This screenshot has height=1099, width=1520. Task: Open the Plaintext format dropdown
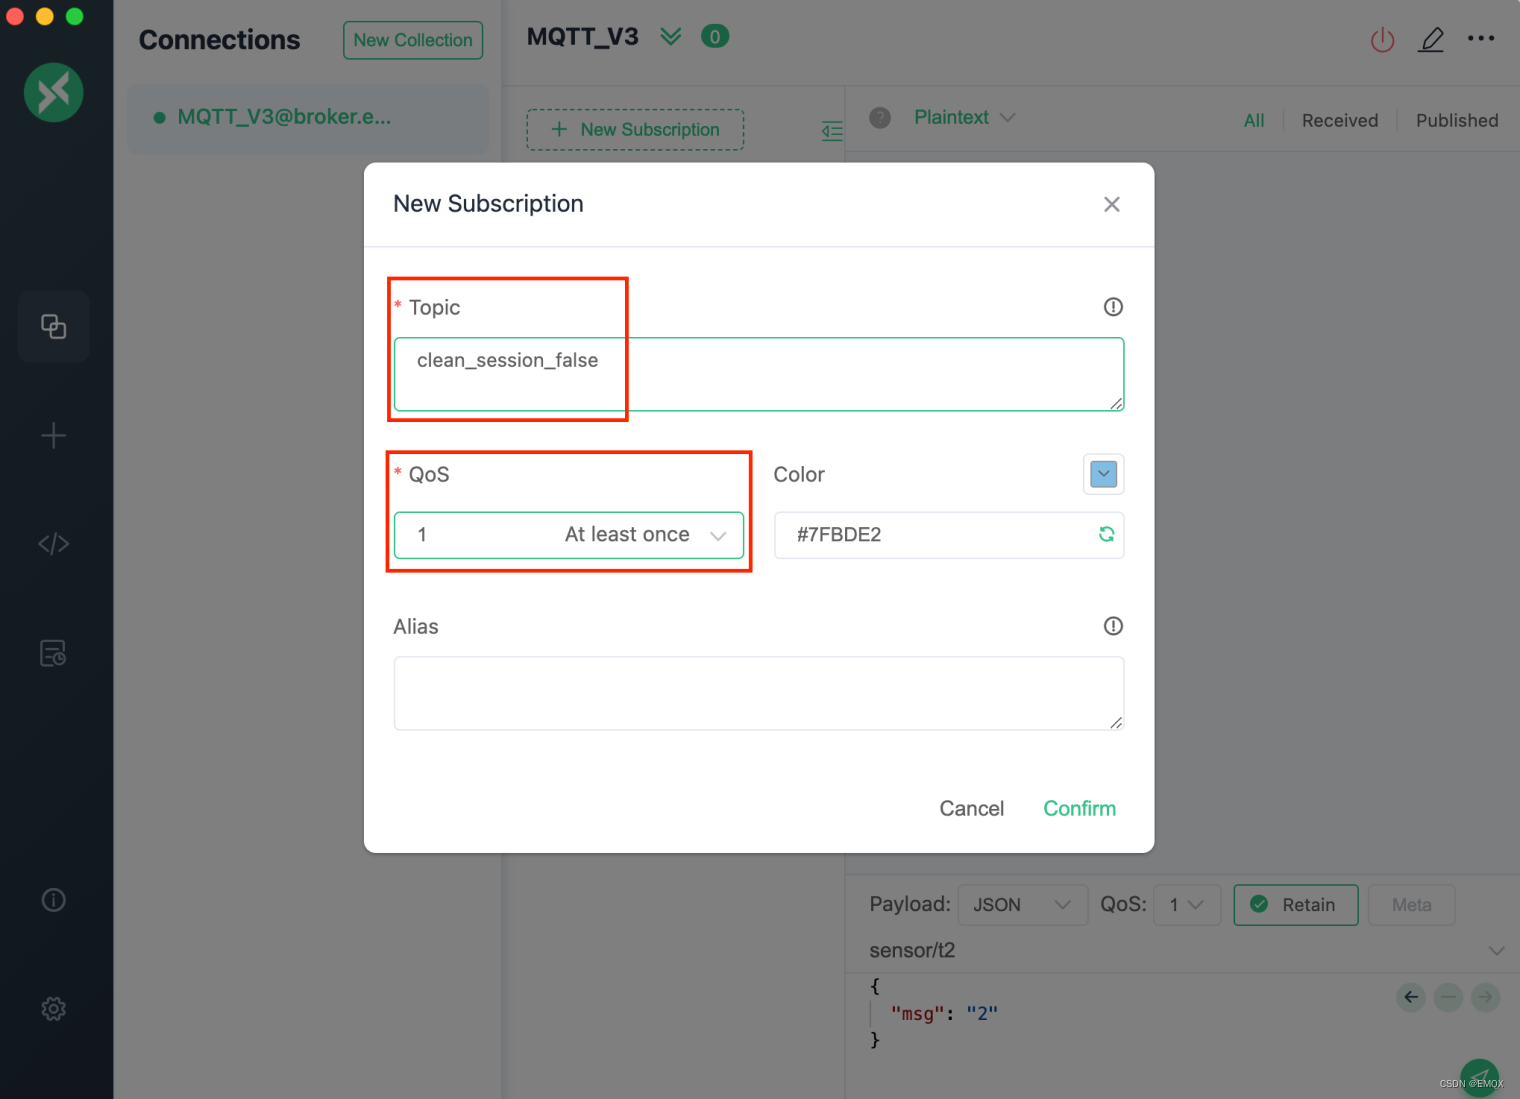963,117
